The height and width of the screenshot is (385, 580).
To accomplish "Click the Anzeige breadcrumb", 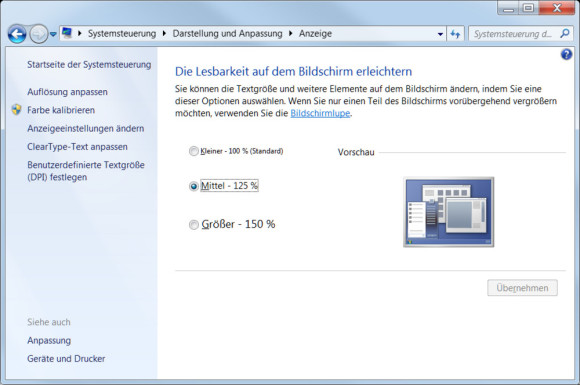I will pos(315,34).
